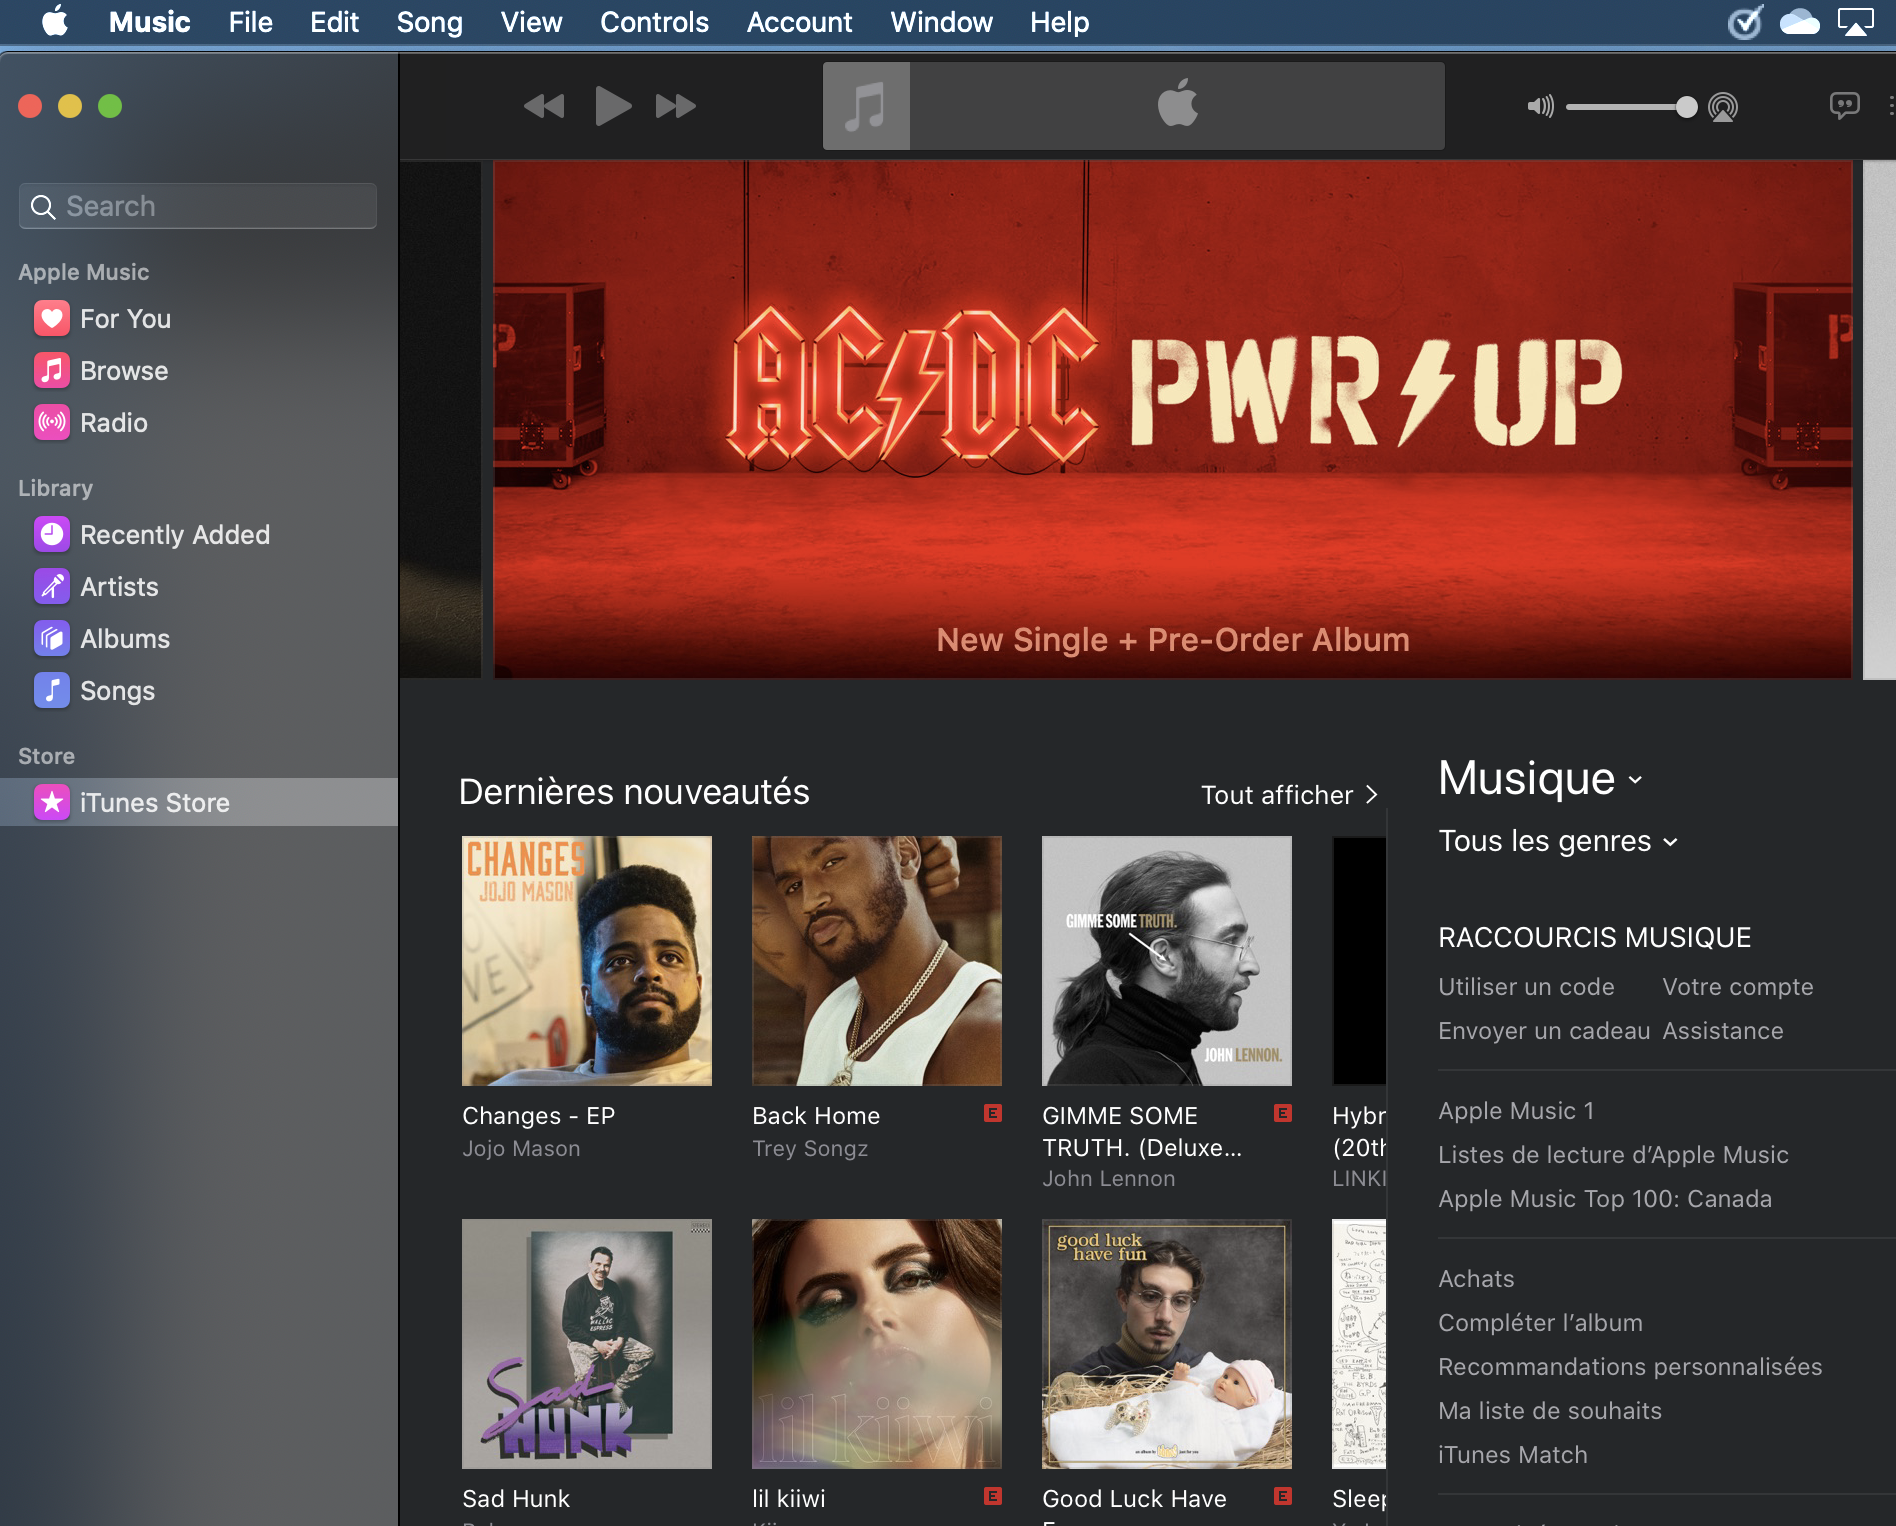Image resolution: width=1896 pixels, height=1526 pixels.
Task: Click iTunes Match link
Action: tap(1513, 1455)
